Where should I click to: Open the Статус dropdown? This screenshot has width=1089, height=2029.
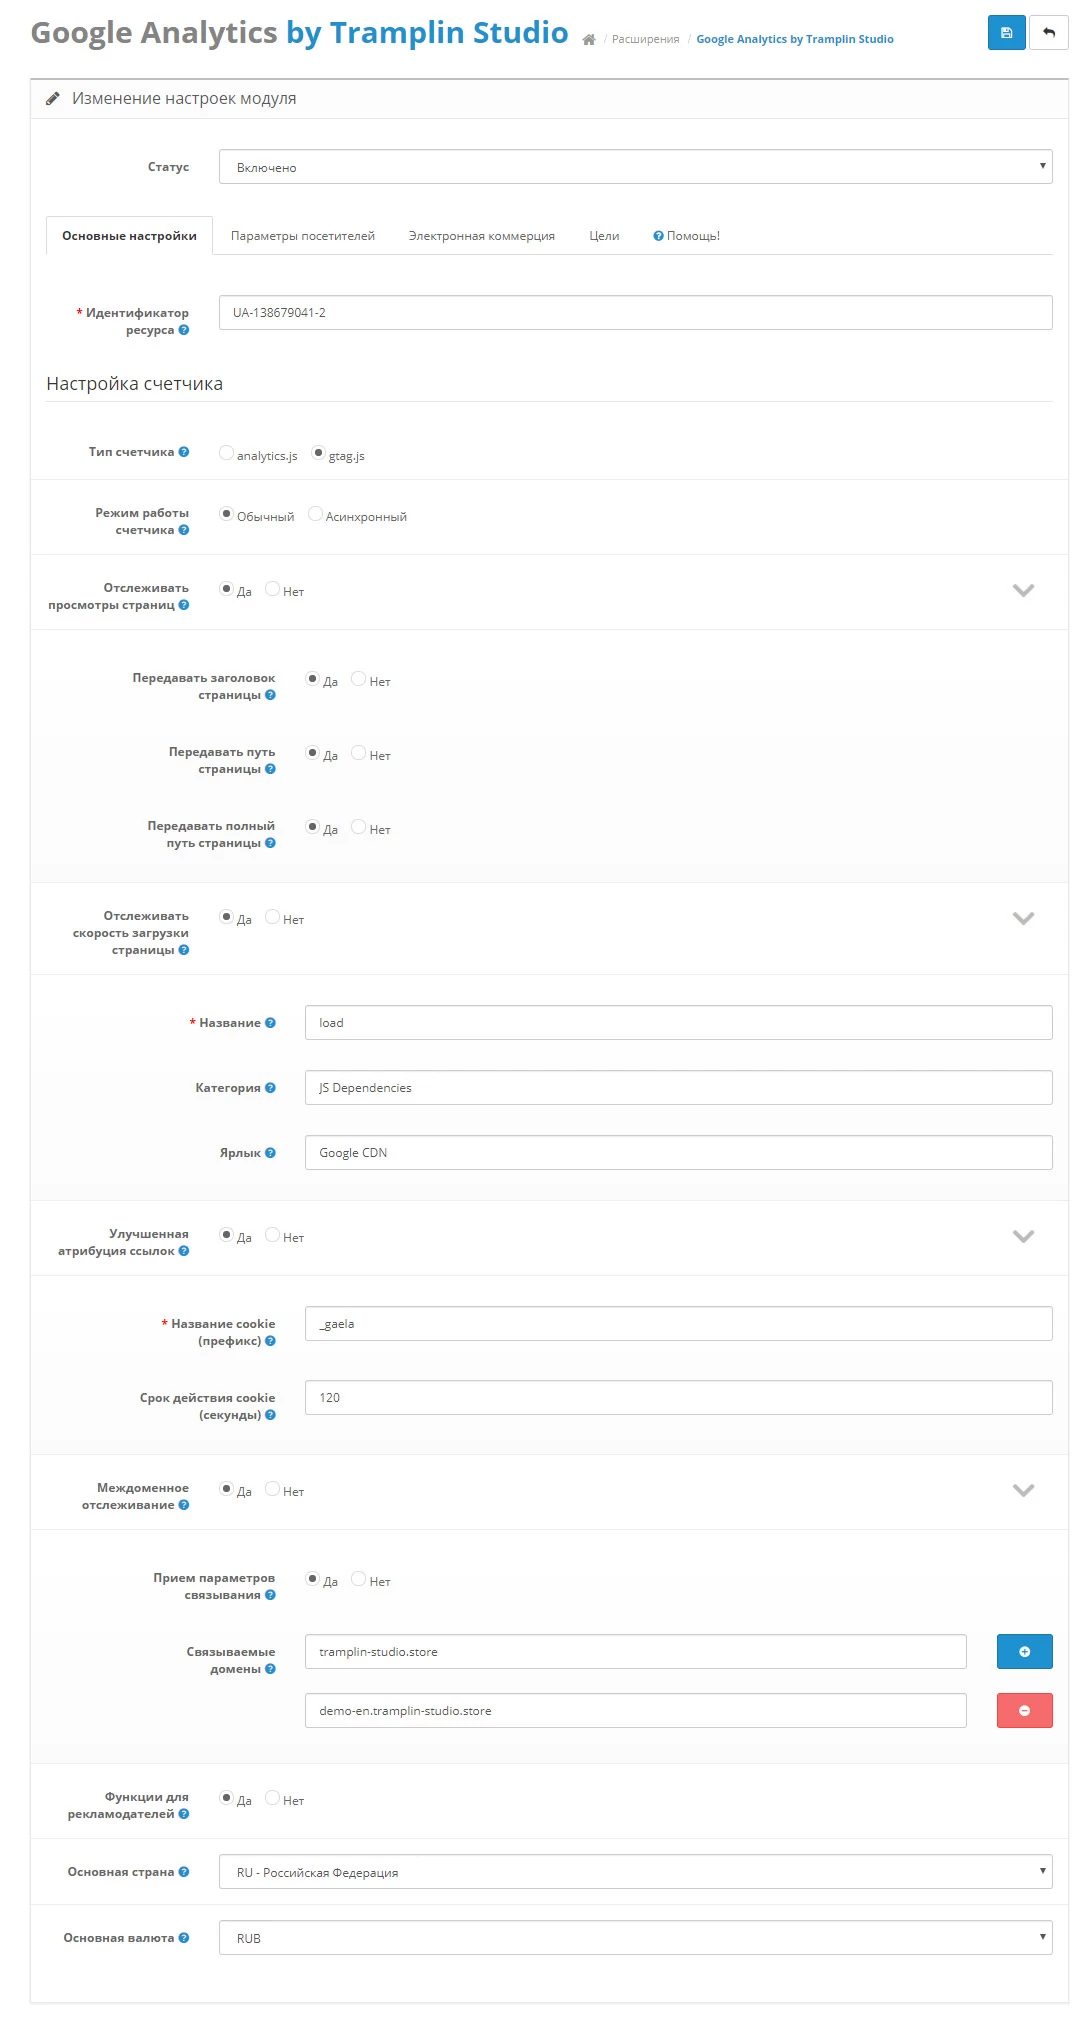pos(635,167)
